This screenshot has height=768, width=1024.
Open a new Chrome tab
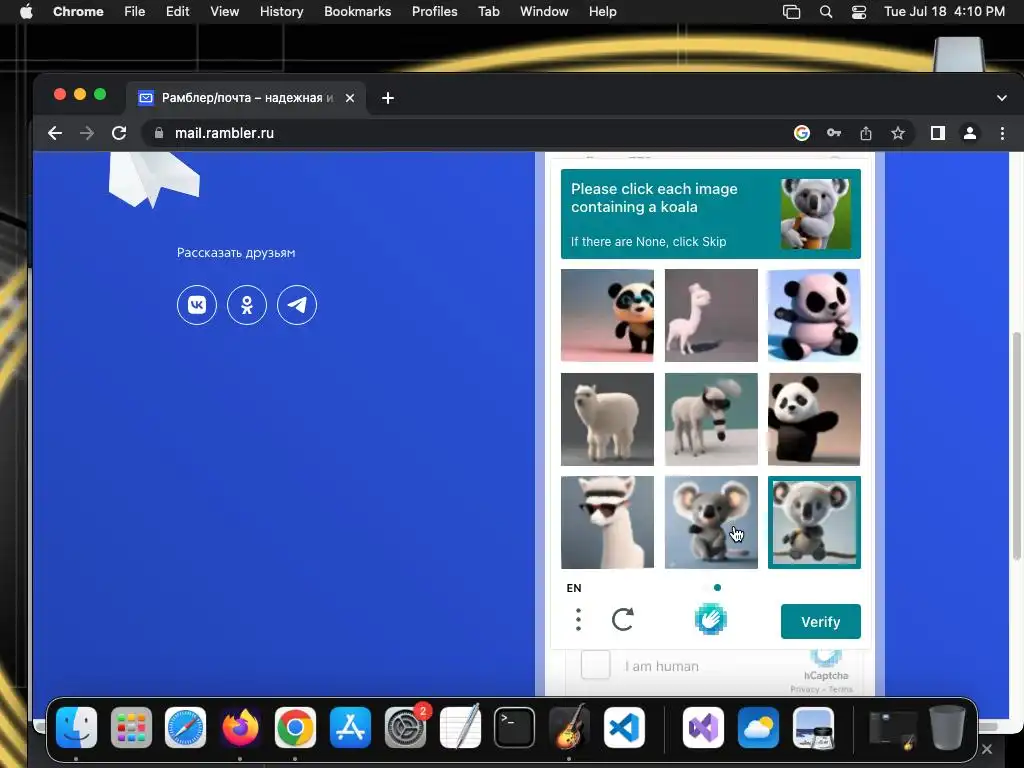tap(388, 98)
